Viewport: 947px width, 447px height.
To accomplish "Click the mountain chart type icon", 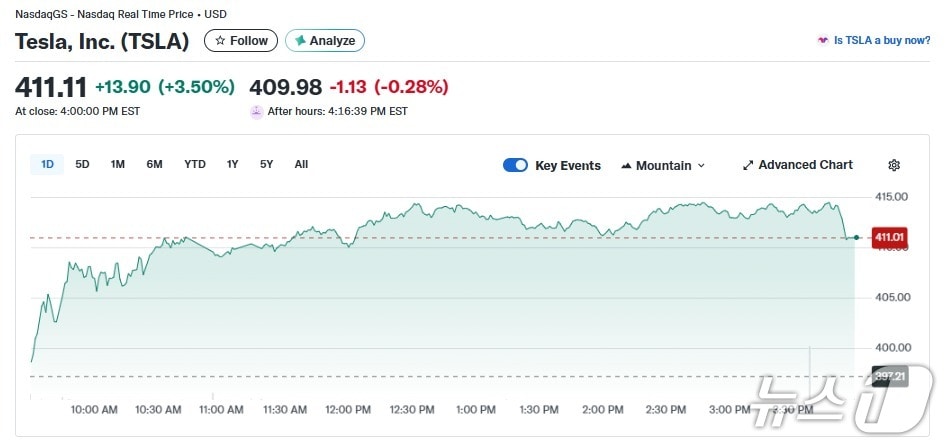I will [626, 166].
